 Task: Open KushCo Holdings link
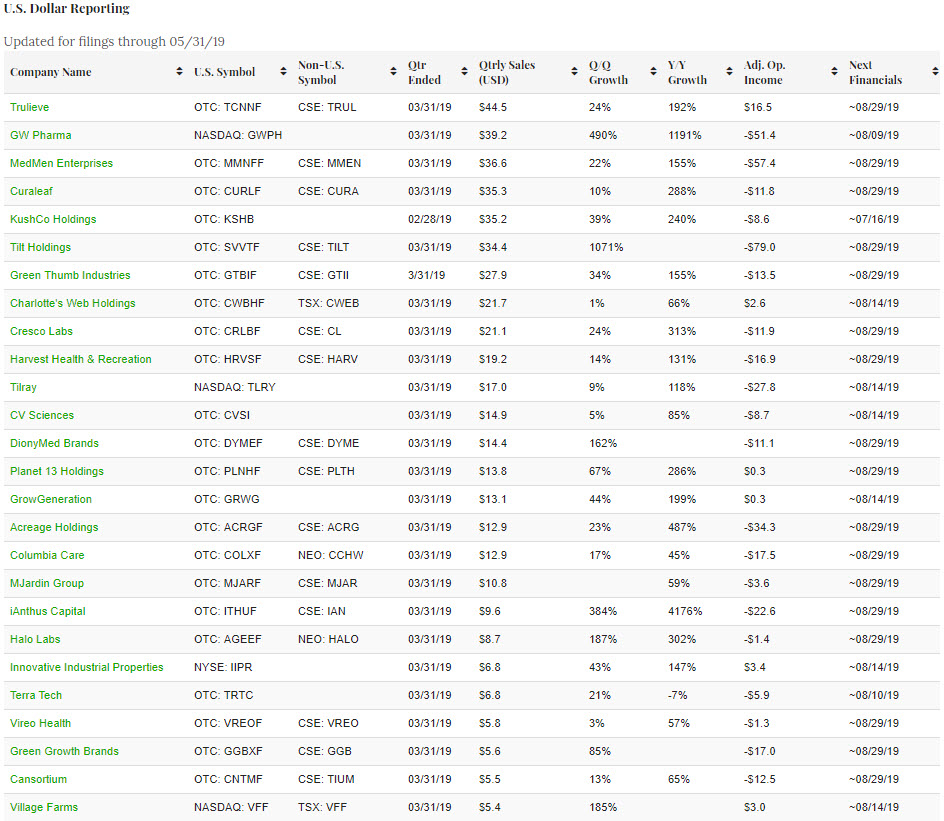click(x=53, y=219)
